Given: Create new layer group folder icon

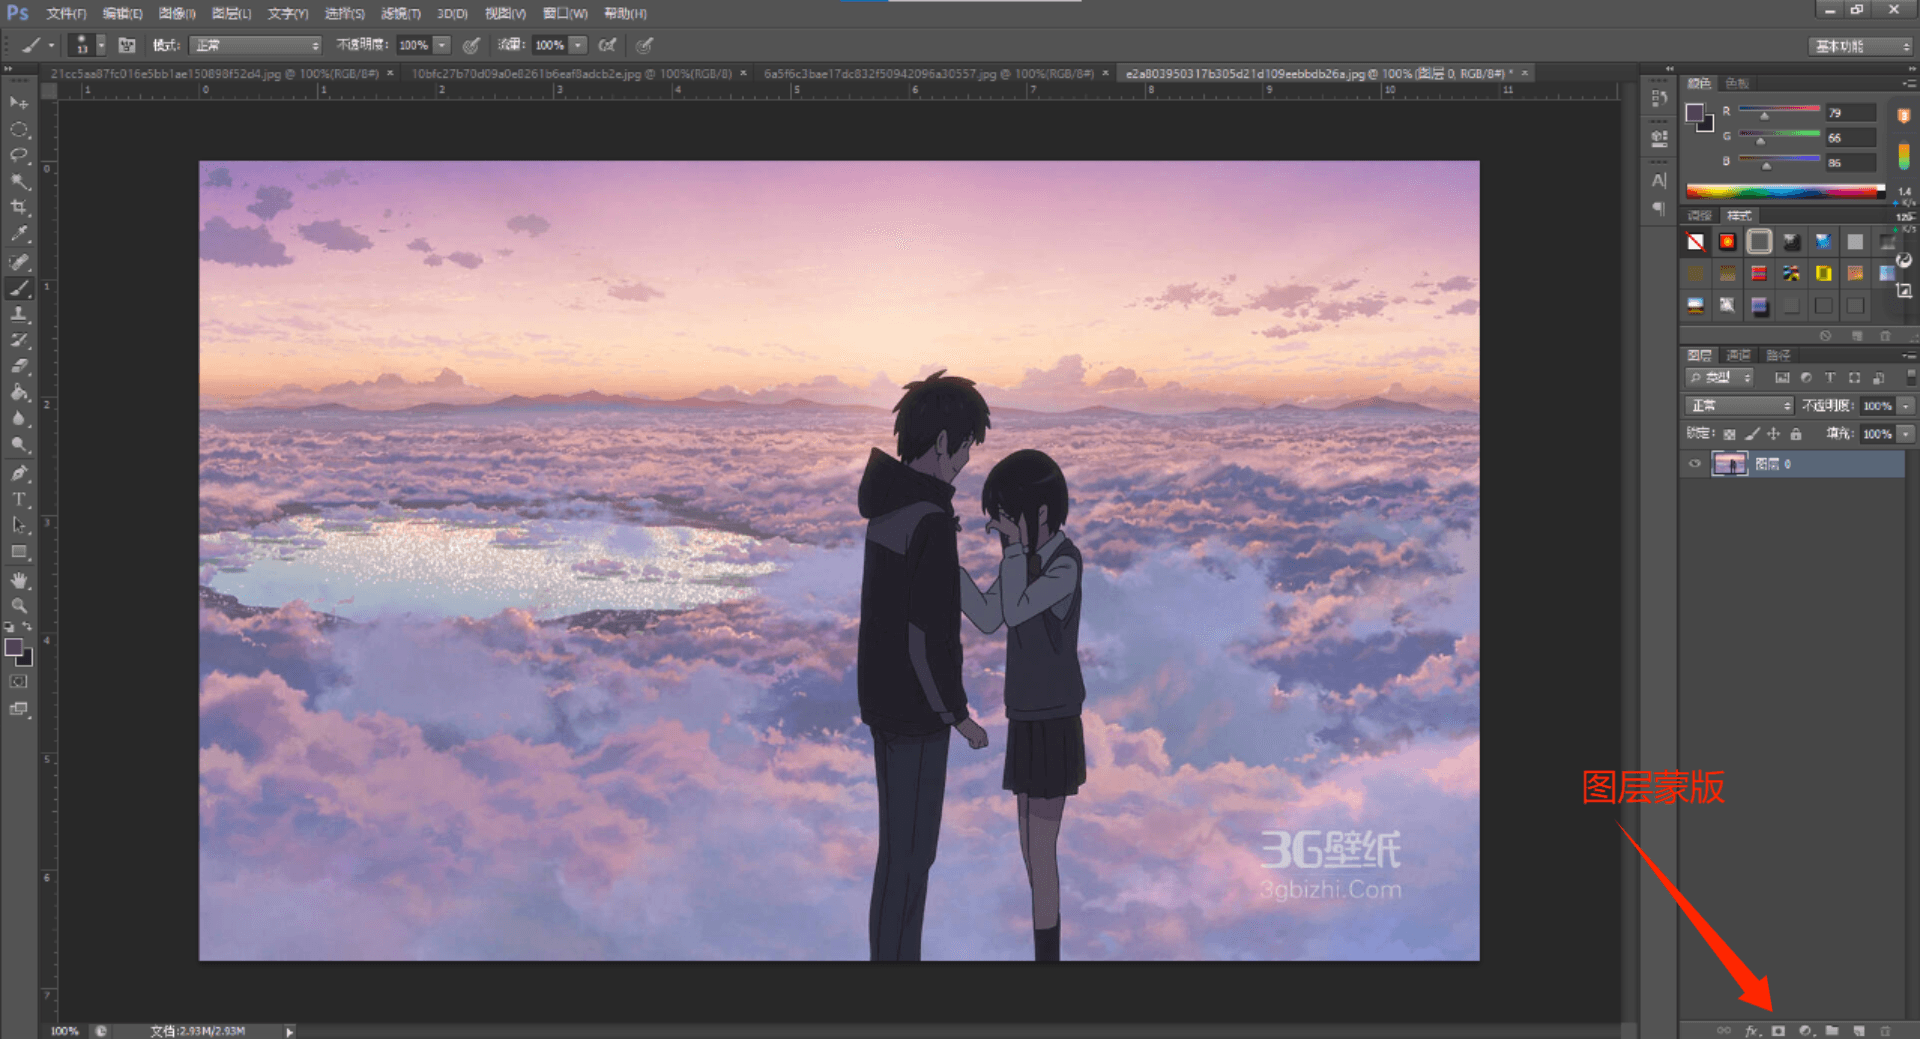Looking at the screenshot, I should 1832,1030.
